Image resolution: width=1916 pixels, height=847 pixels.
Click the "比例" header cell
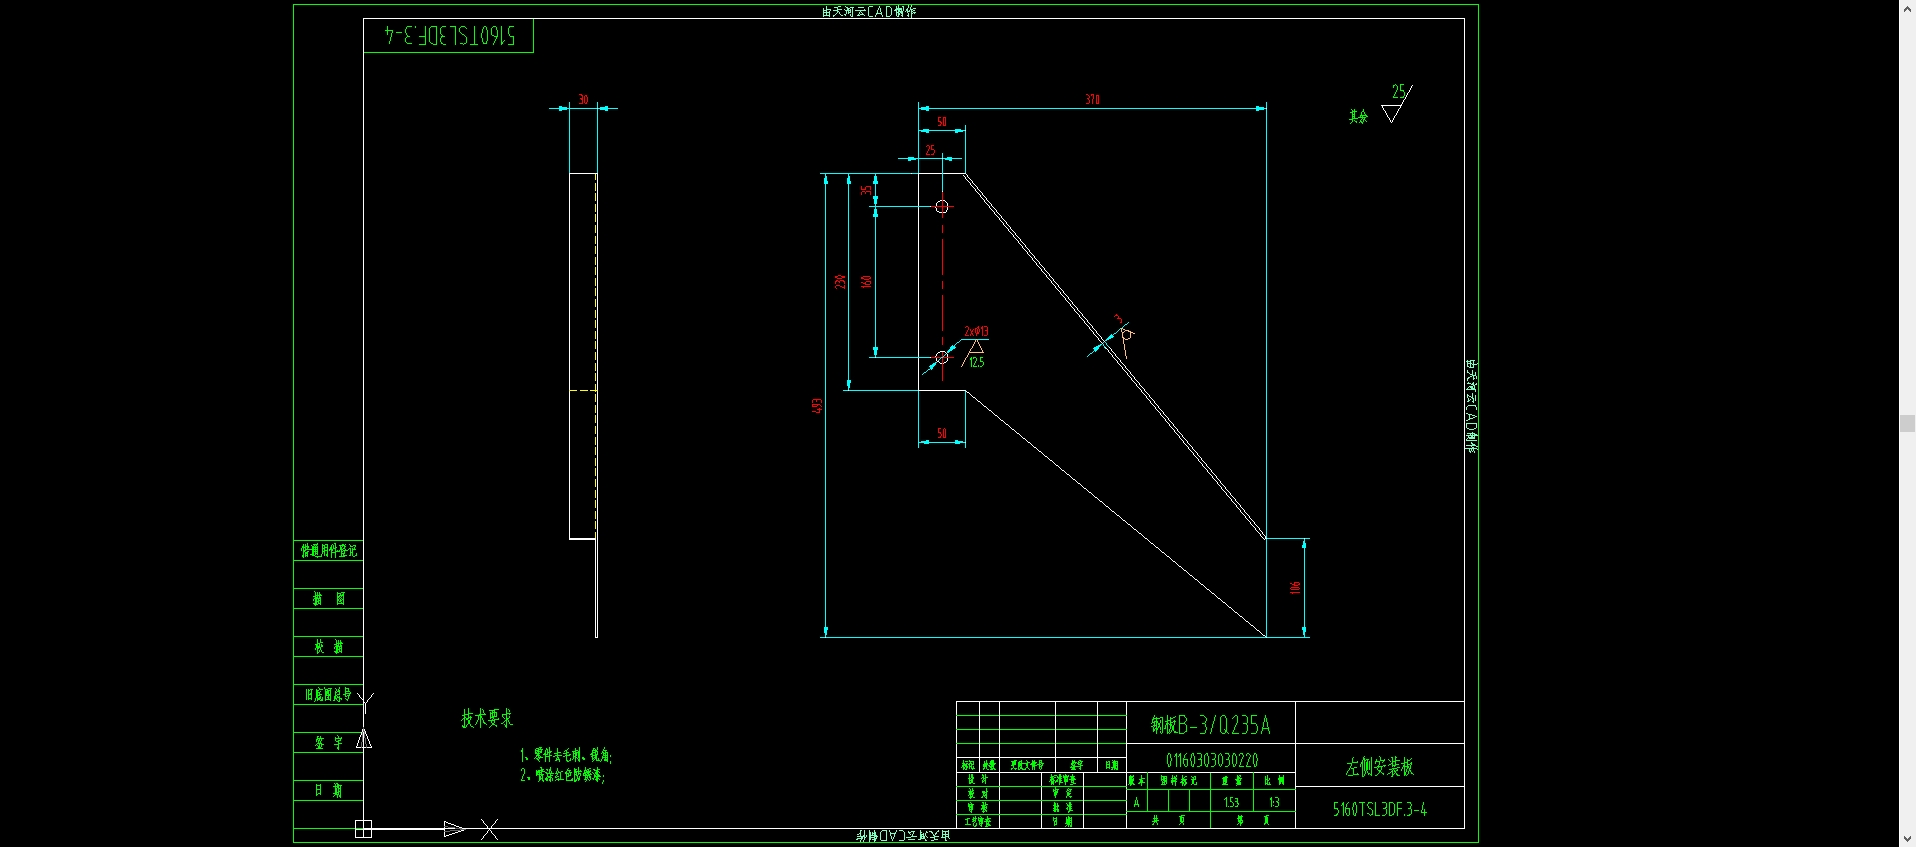pos(1274,780)
